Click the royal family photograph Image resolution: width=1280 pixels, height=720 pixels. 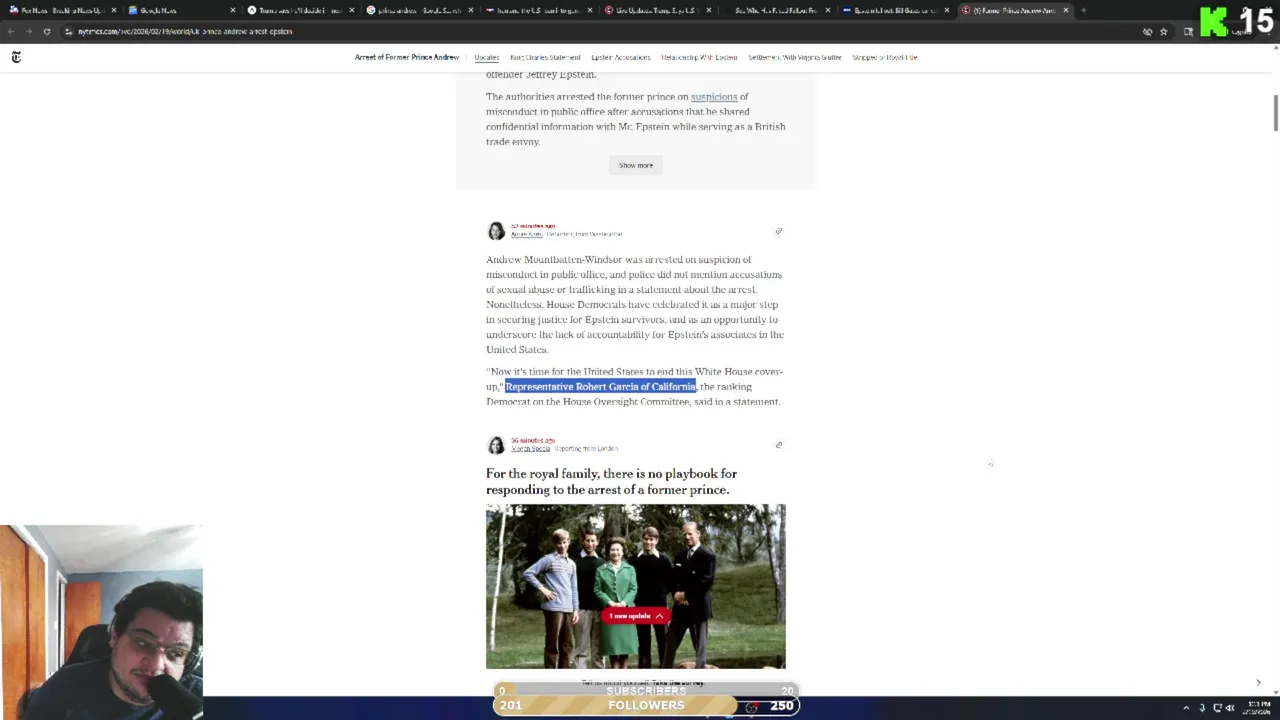[x=636, y=586]
